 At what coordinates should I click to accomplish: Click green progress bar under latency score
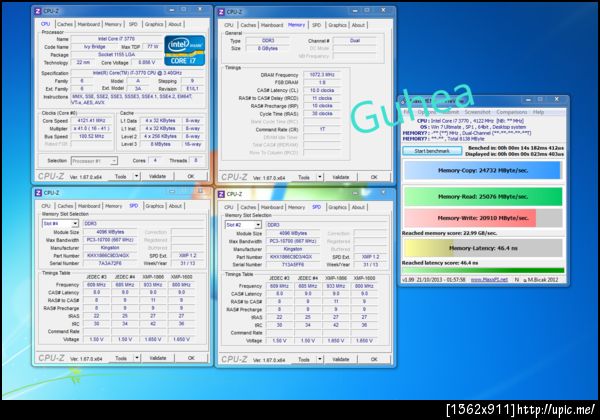pos(483,270)
